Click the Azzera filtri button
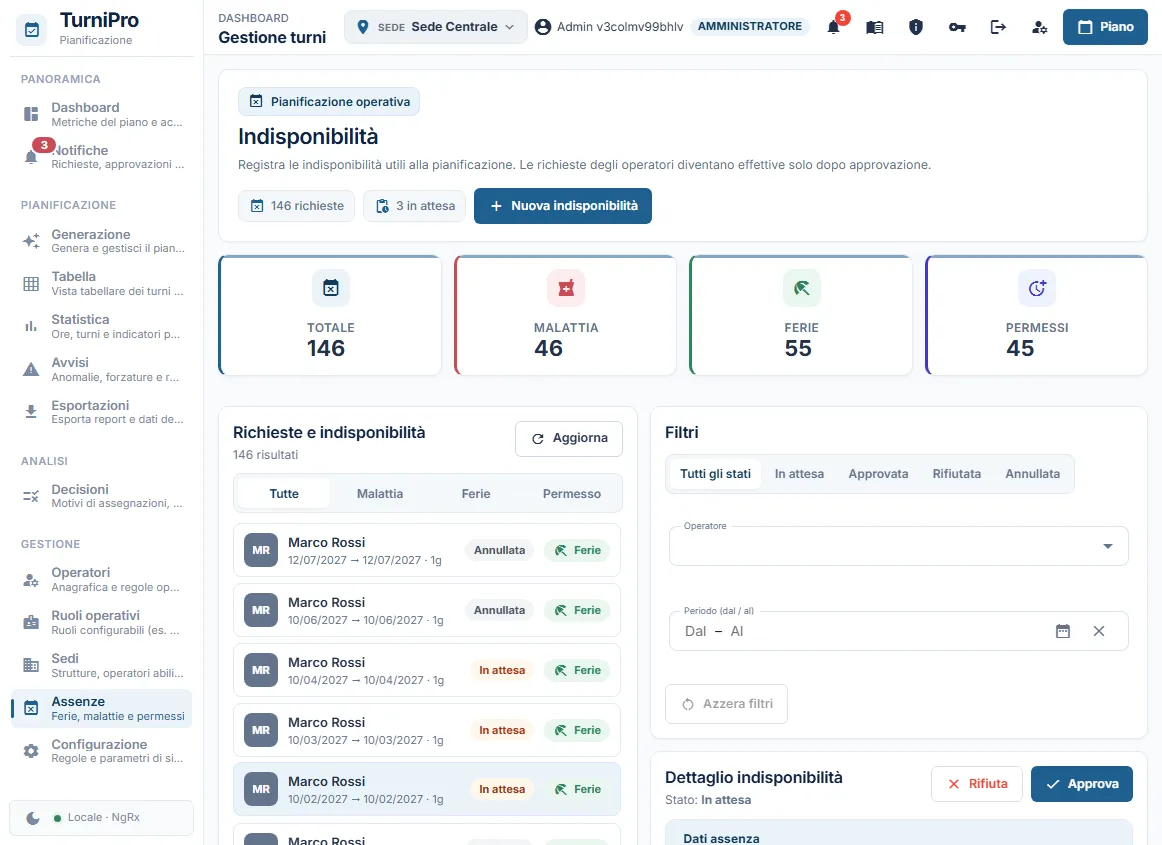1162x845 pixels. click(726, 704)
